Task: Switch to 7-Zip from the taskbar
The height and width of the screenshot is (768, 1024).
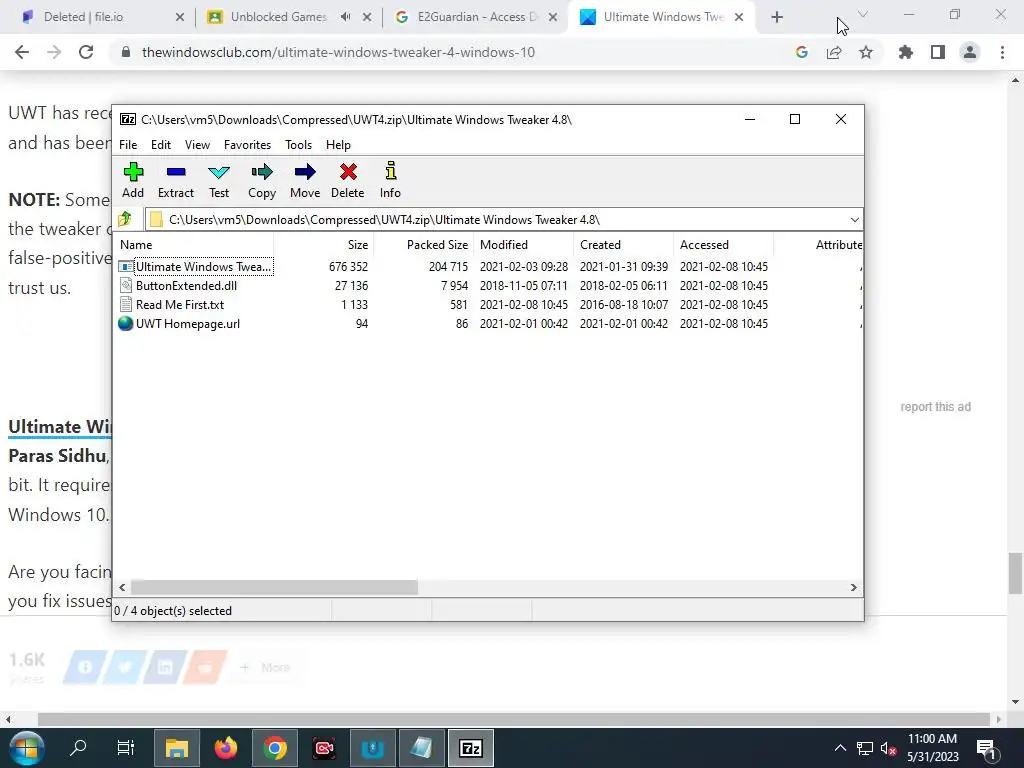Action: (x=471, y=748)
